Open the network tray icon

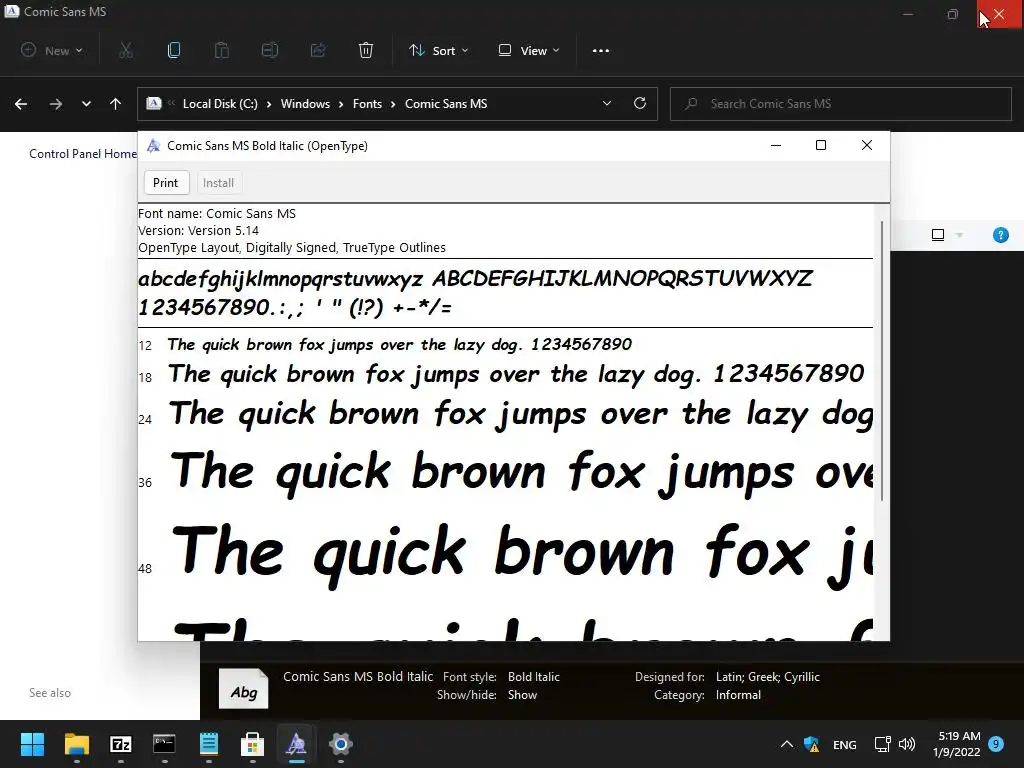coord(883,744)
